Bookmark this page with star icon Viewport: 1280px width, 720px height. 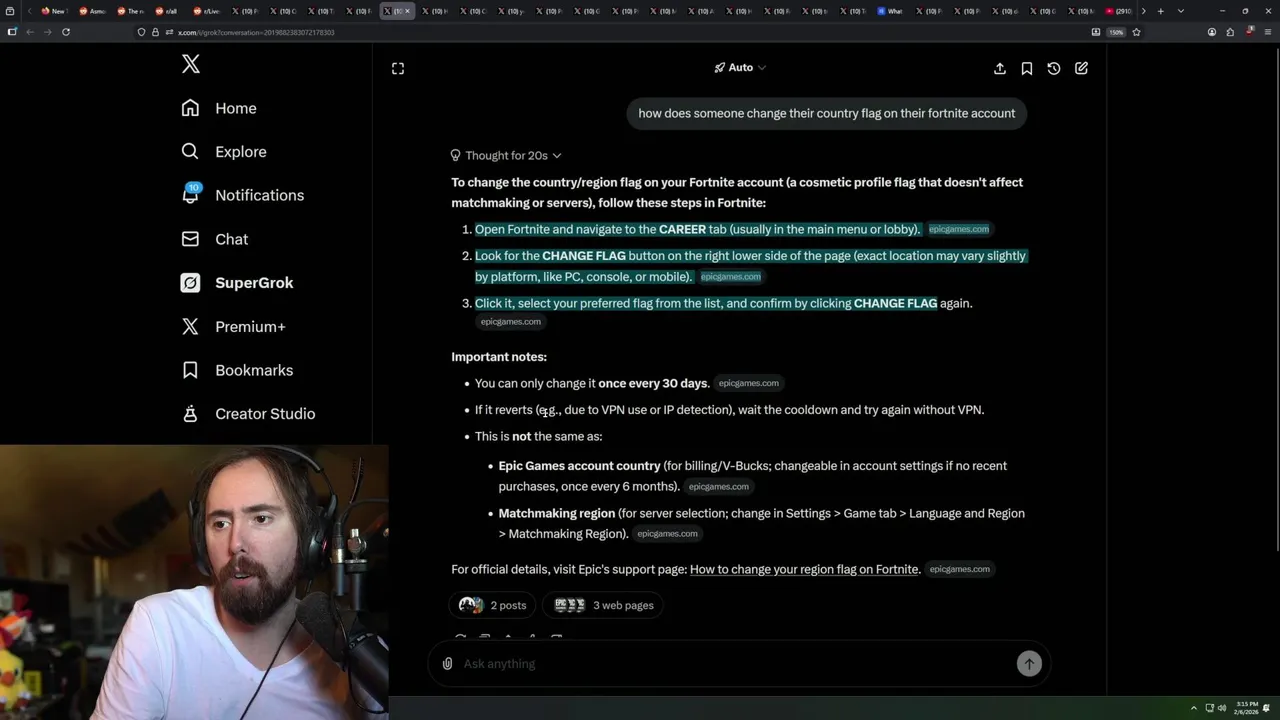tap(1137, 32)
